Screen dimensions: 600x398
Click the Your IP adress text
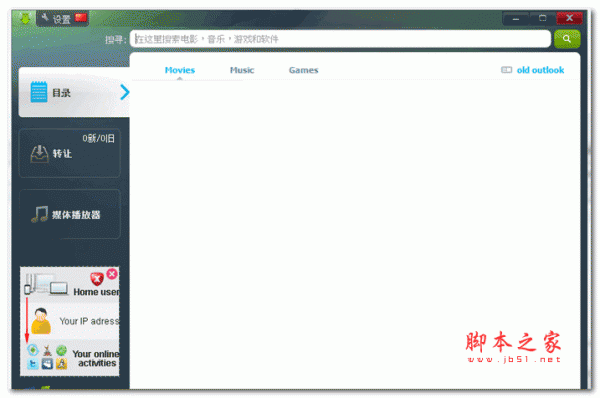(x=89, y=321)
